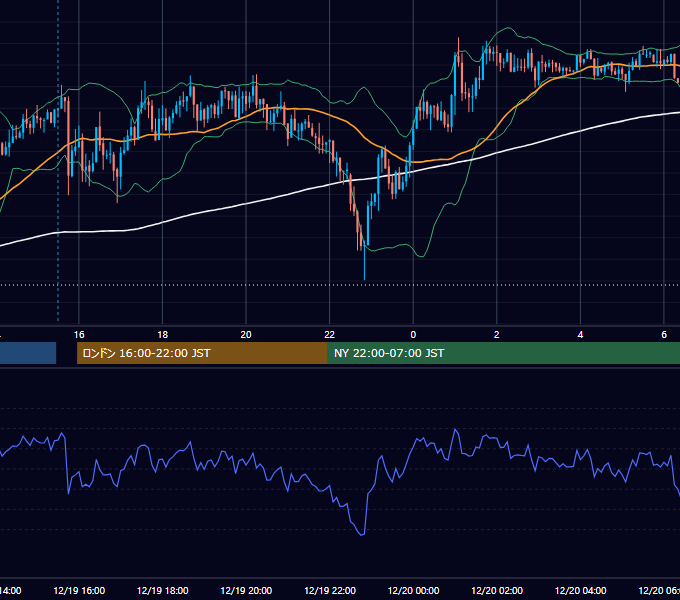Image resolution: width=680 pixels, height=600 pixels.
Task: Click the '16' hour label on chart axis
Action: (x=79, y=335)
